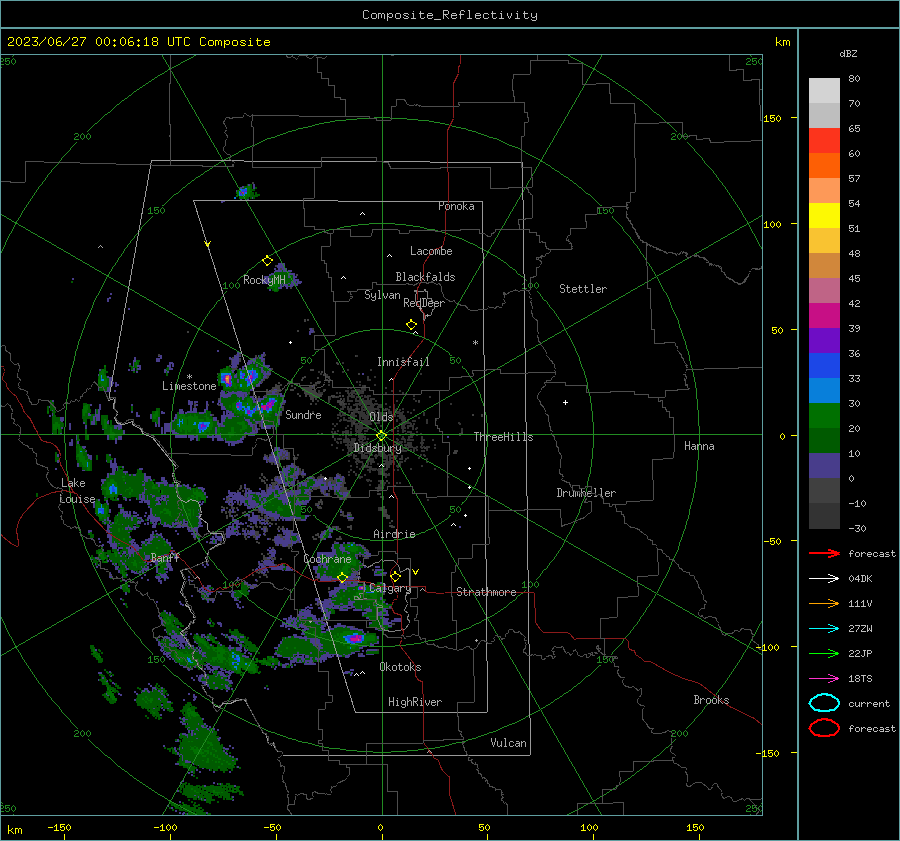The width and height of the screenshot is (900, 841).
Task: Click the cyan 27ZW arrow icon
Action: point(824,629)
